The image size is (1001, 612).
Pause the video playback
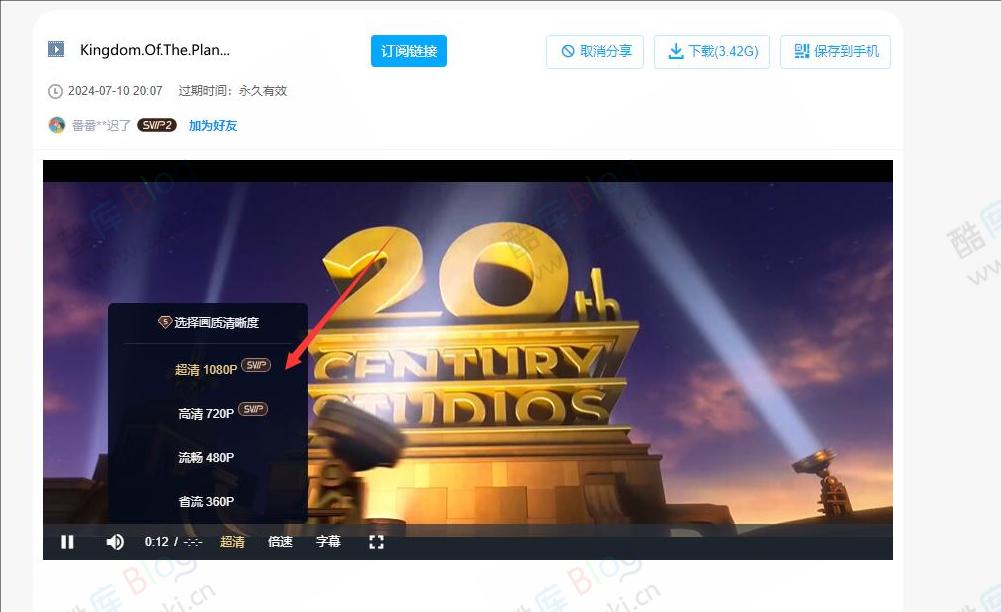click(x=67, y=542)
